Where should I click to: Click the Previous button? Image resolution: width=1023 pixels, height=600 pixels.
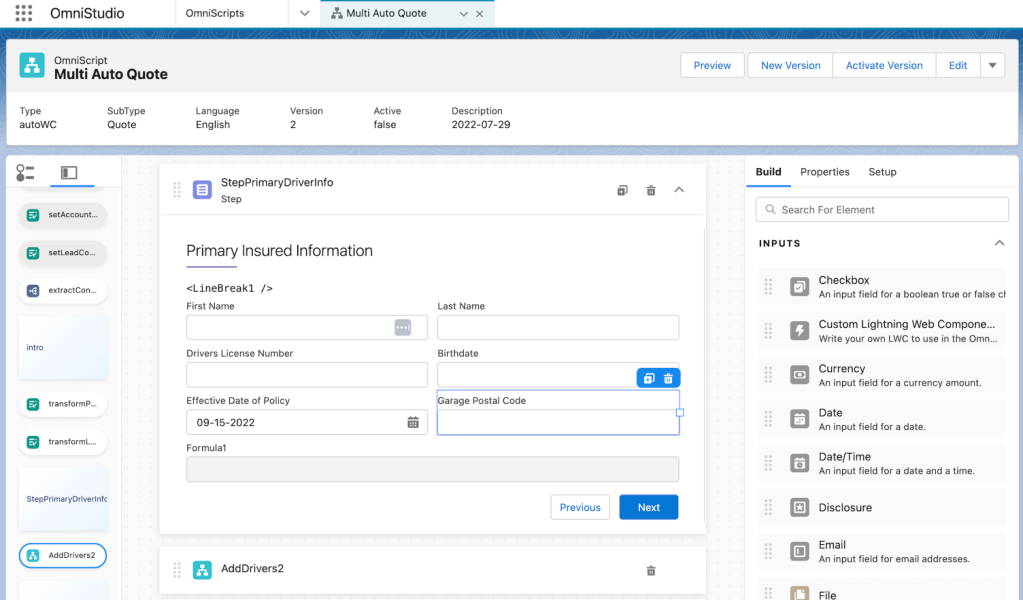point(580,507)
